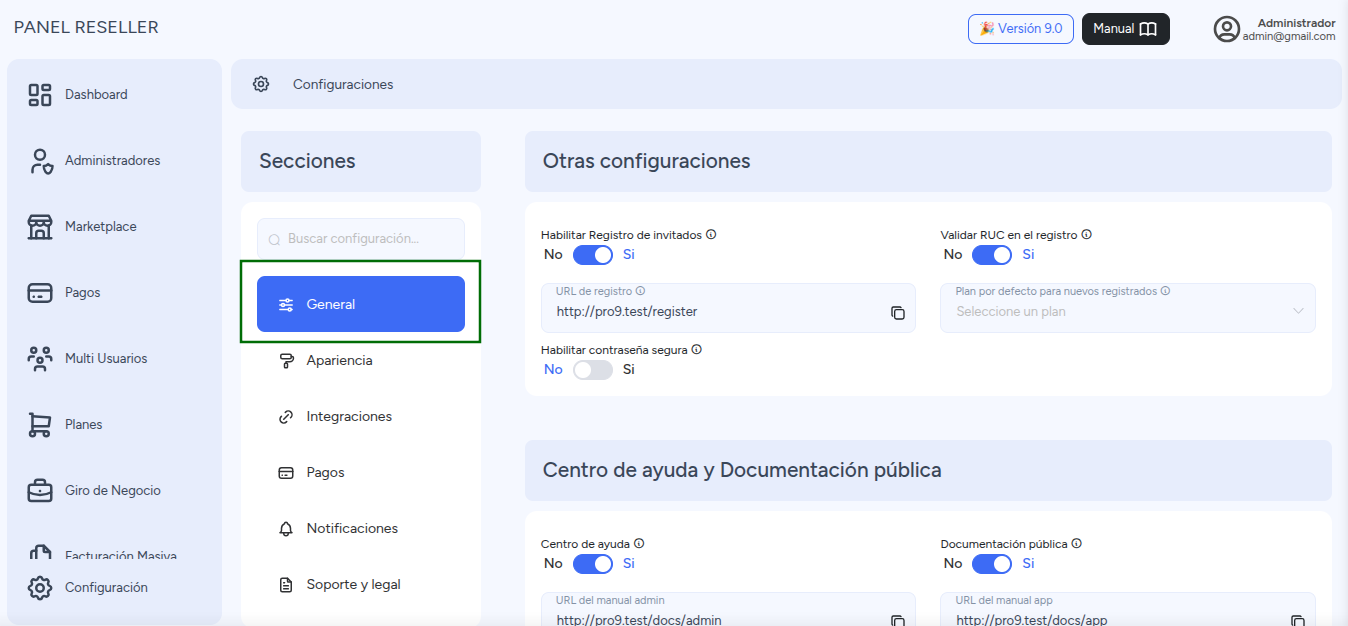The width and height of the screenshot is (1348, 626).
Task: Select the Giro de Negocio briefcase icon
Action: pyautogui.click(x=40, y=491)
